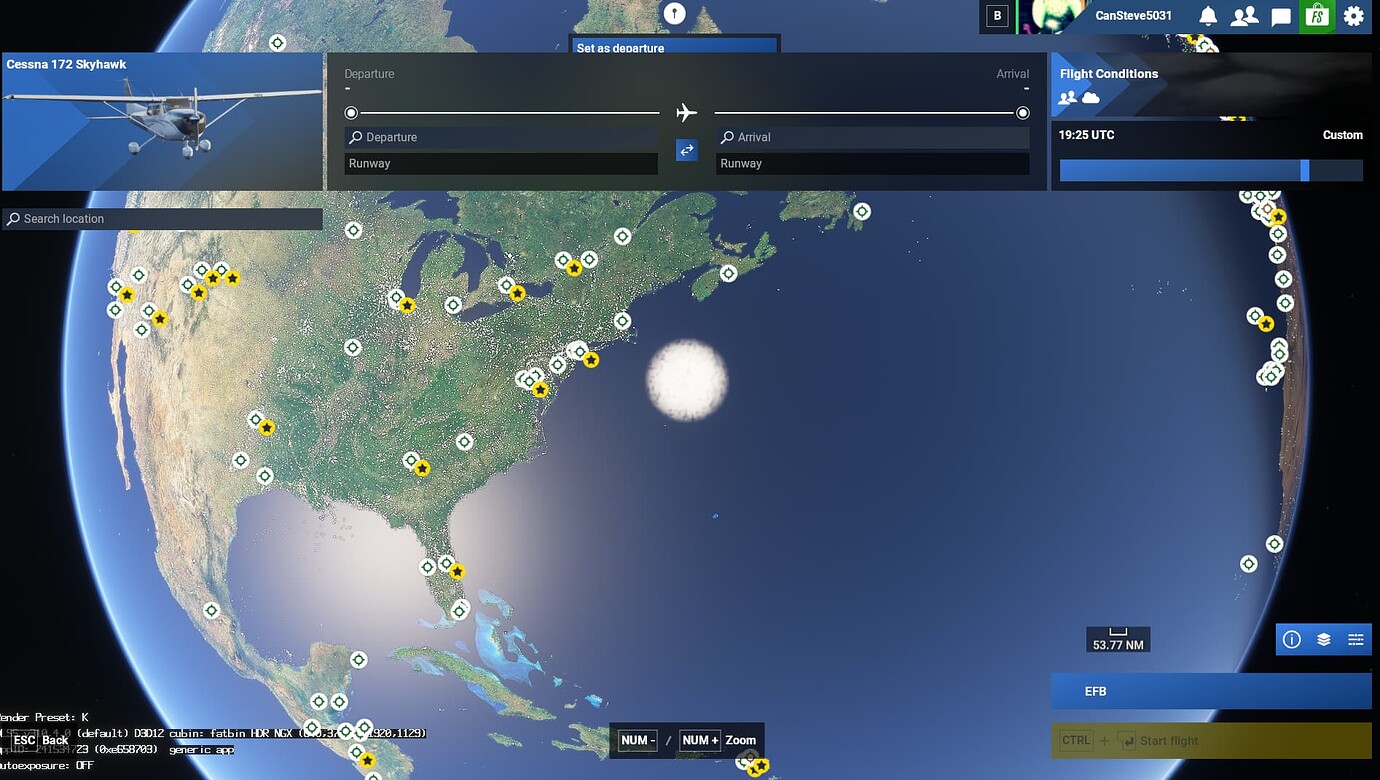Viewport: 1380px width, 780px height.
Task: Click the notifications bell icon
Action: click(1206, 15)
